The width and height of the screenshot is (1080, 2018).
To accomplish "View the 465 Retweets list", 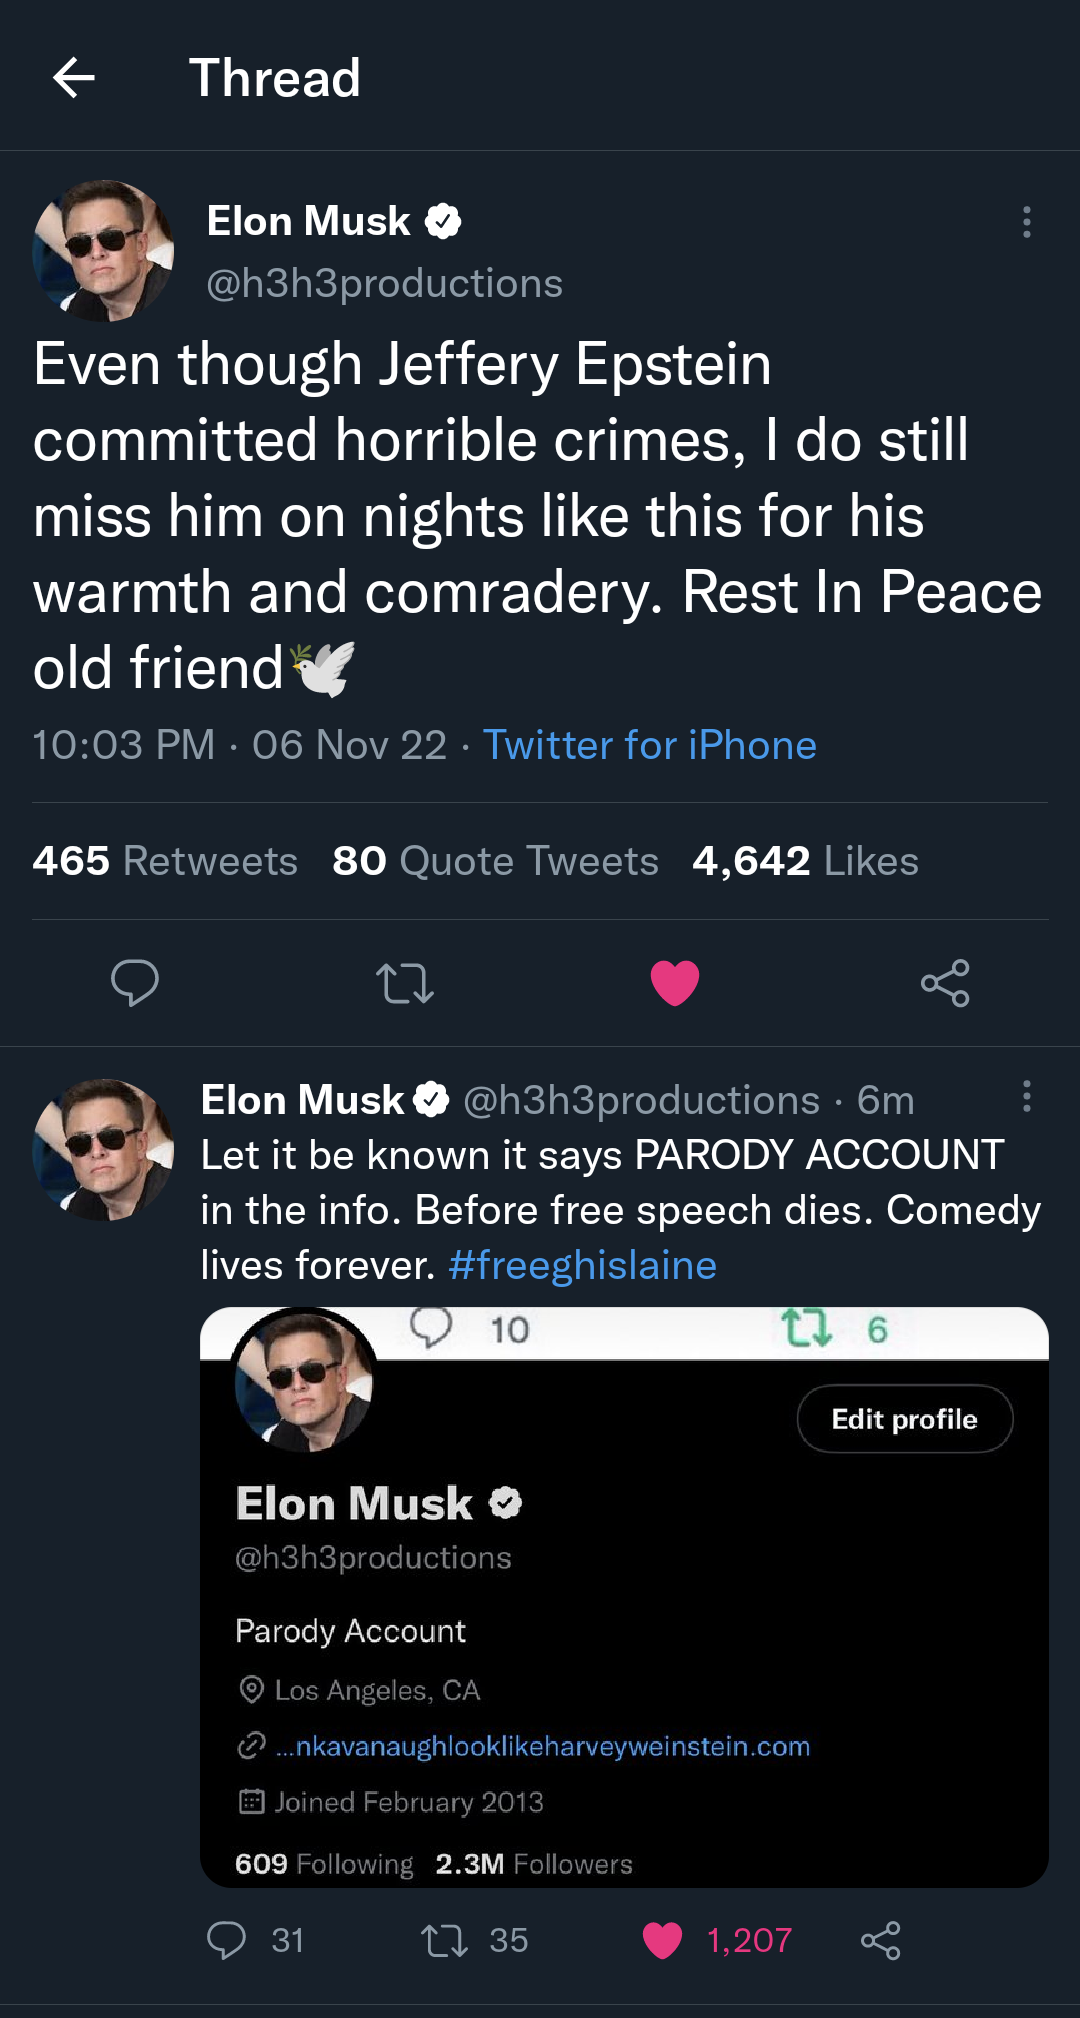I will click(x=165, y=861).
